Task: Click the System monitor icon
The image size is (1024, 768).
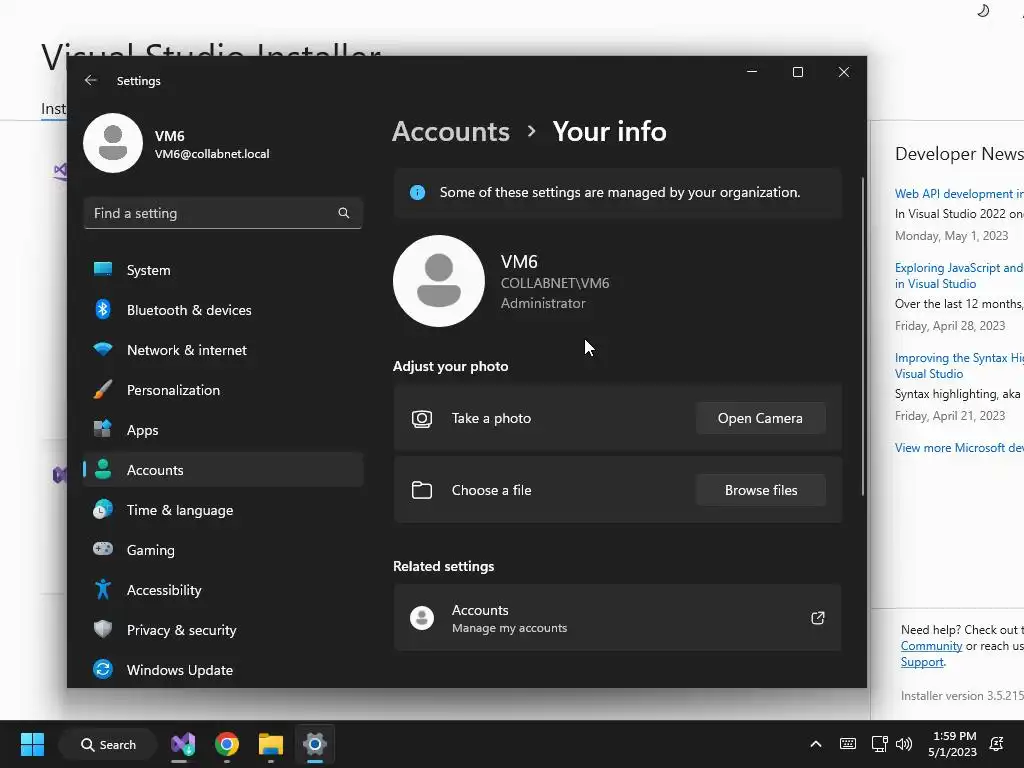Action: 103,269
